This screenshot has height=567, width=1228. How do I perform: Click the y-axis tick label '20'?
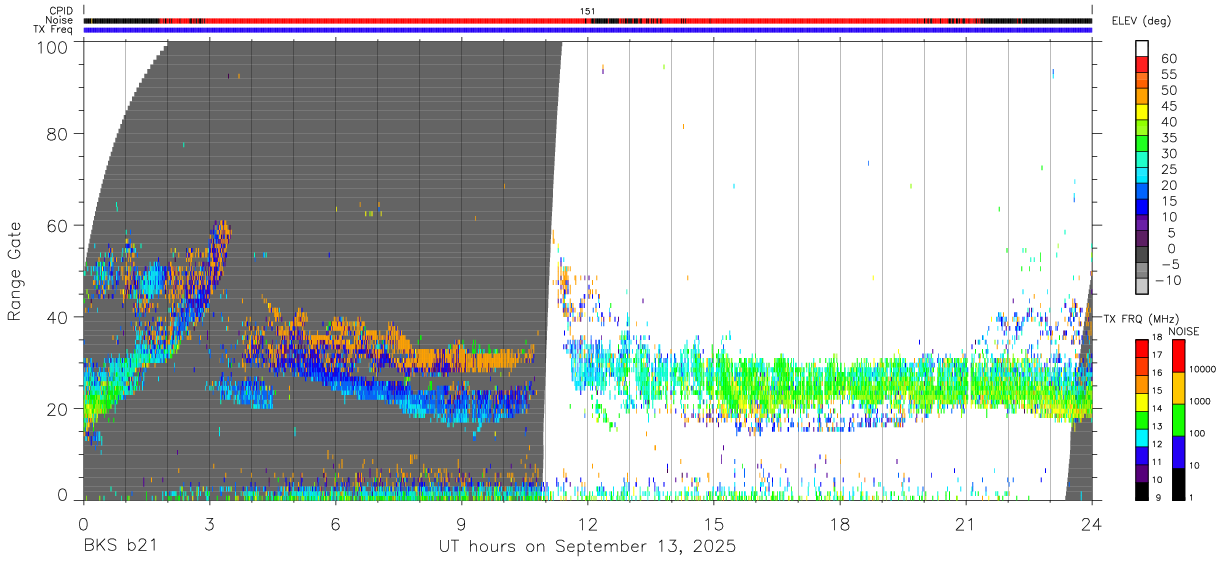point(59,408)
